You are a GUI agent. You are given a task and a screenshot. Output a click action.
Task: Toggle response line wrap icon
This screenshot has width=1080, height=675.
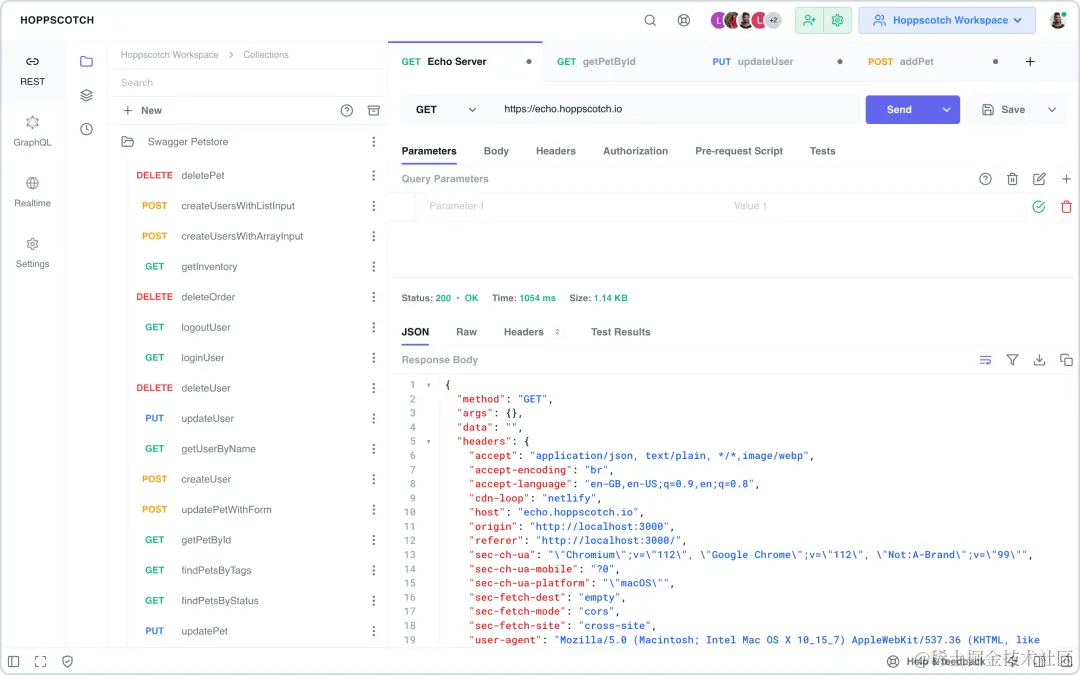click(985, 360)
